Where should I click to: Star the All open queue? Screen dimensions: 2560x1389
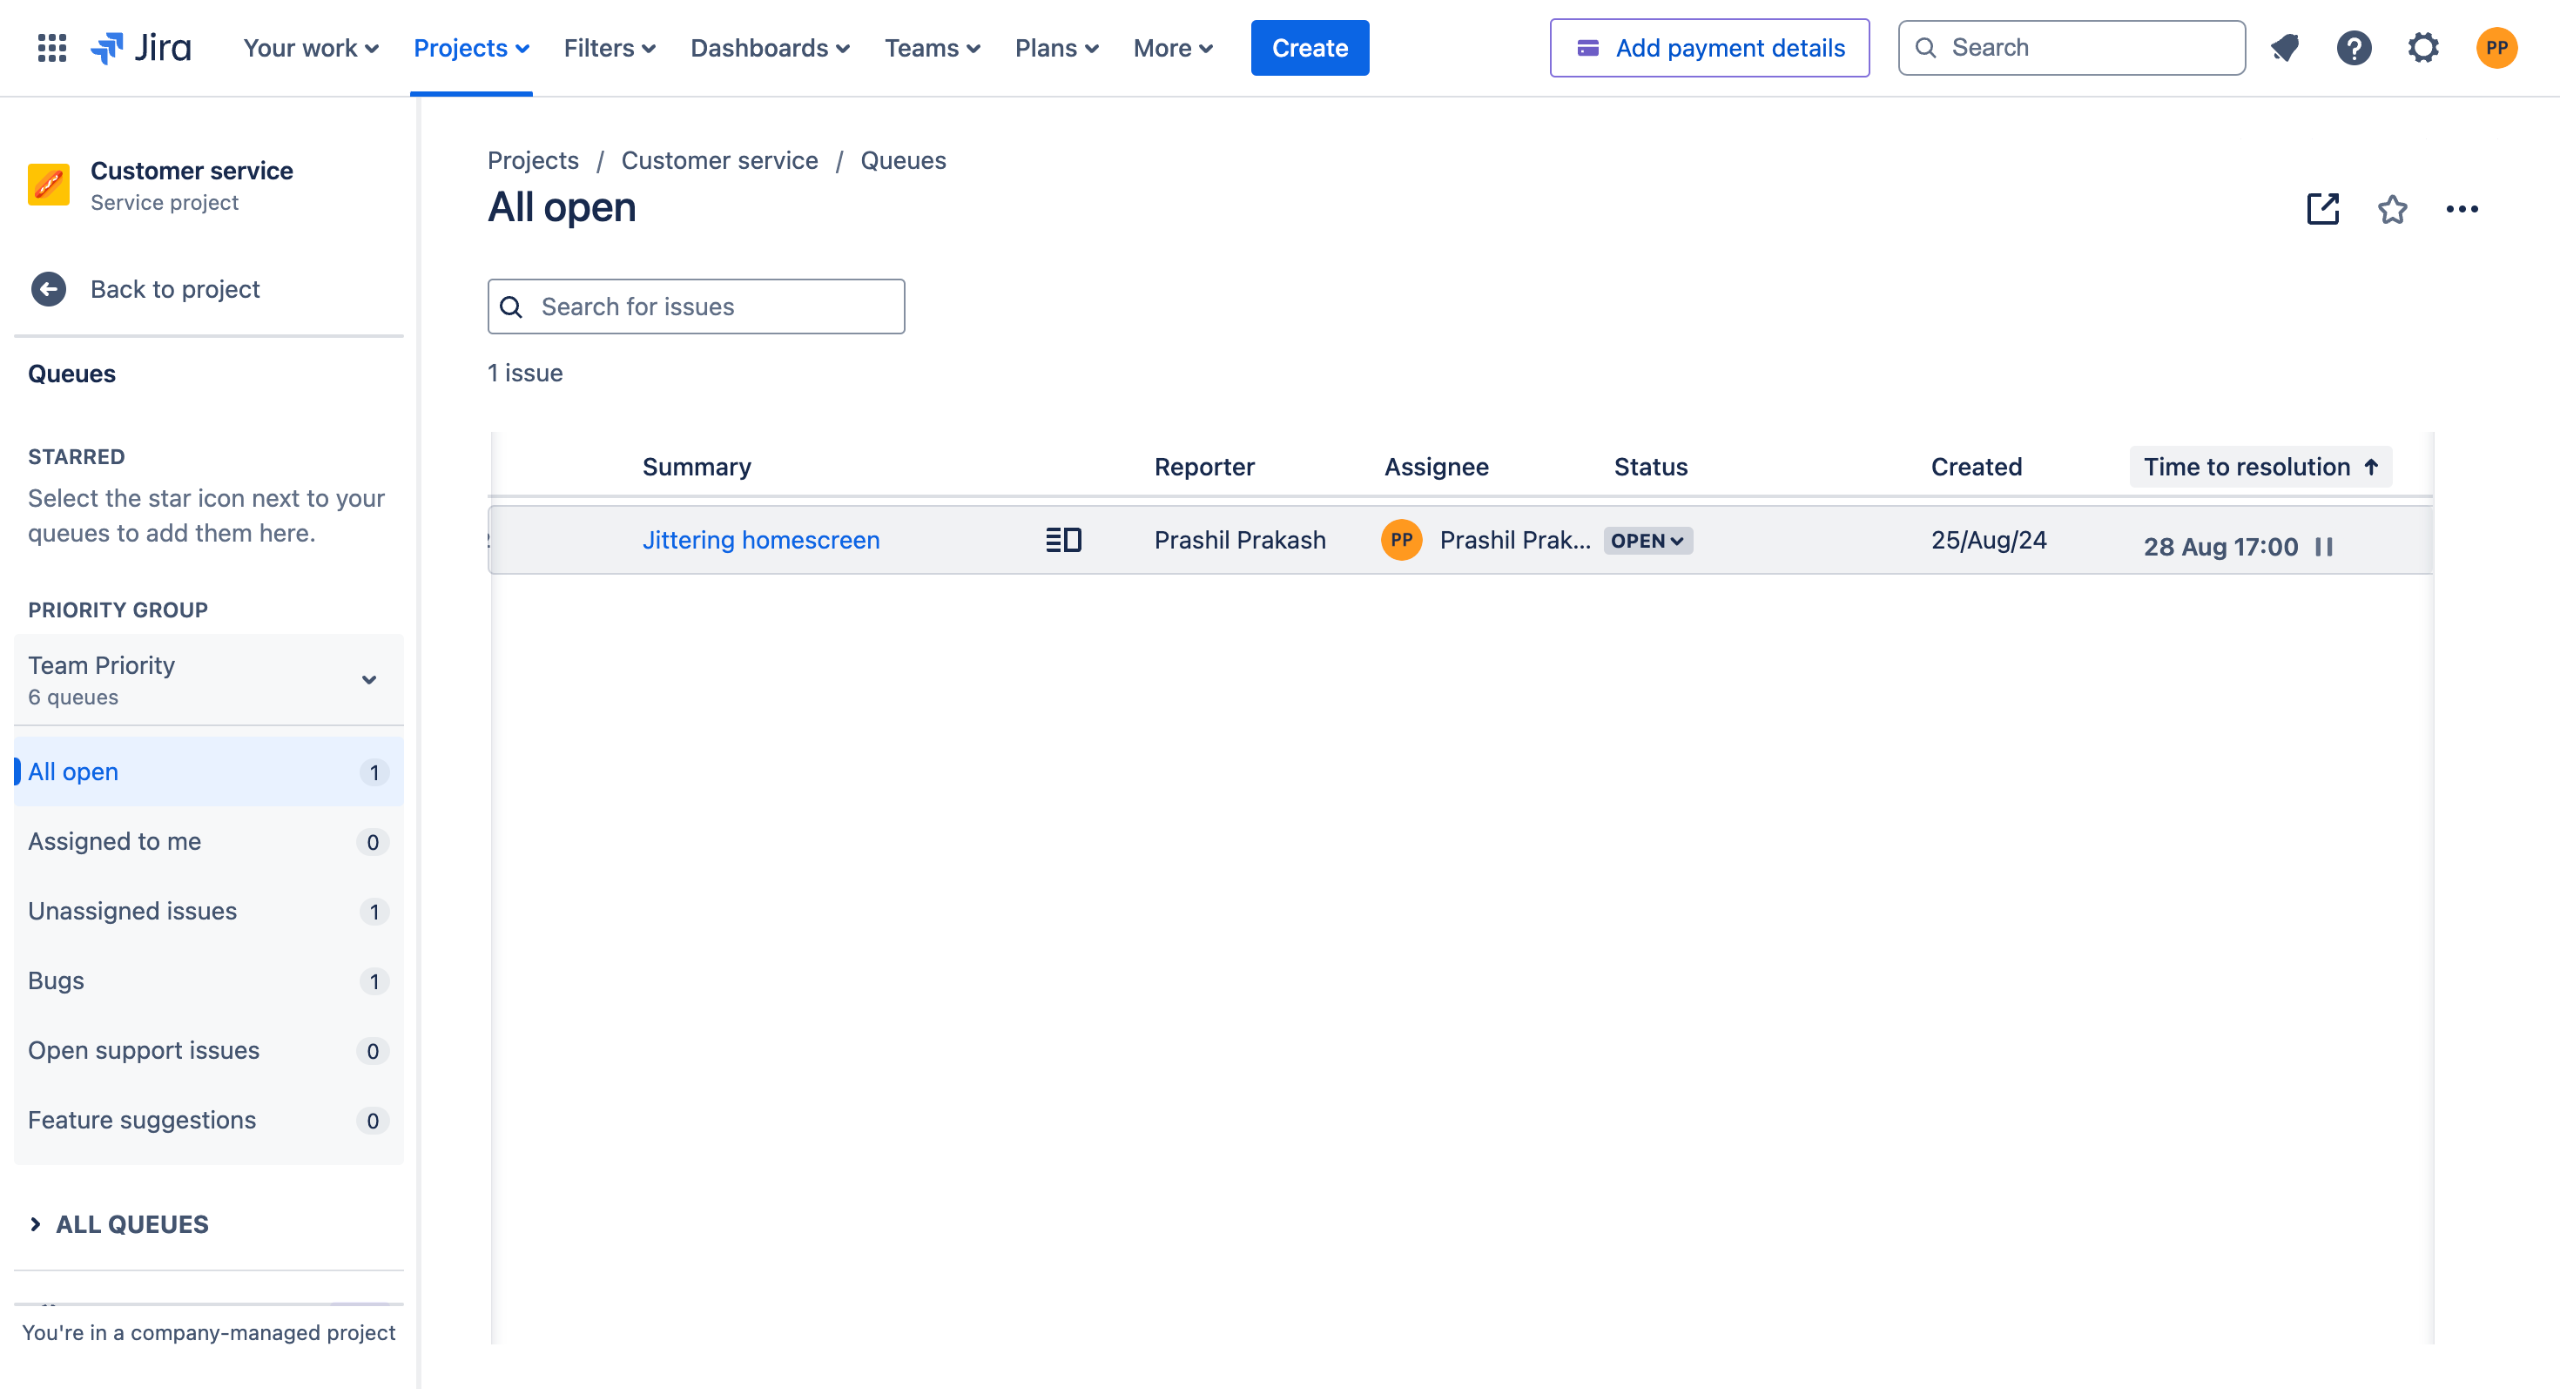tap(2392, 209)
